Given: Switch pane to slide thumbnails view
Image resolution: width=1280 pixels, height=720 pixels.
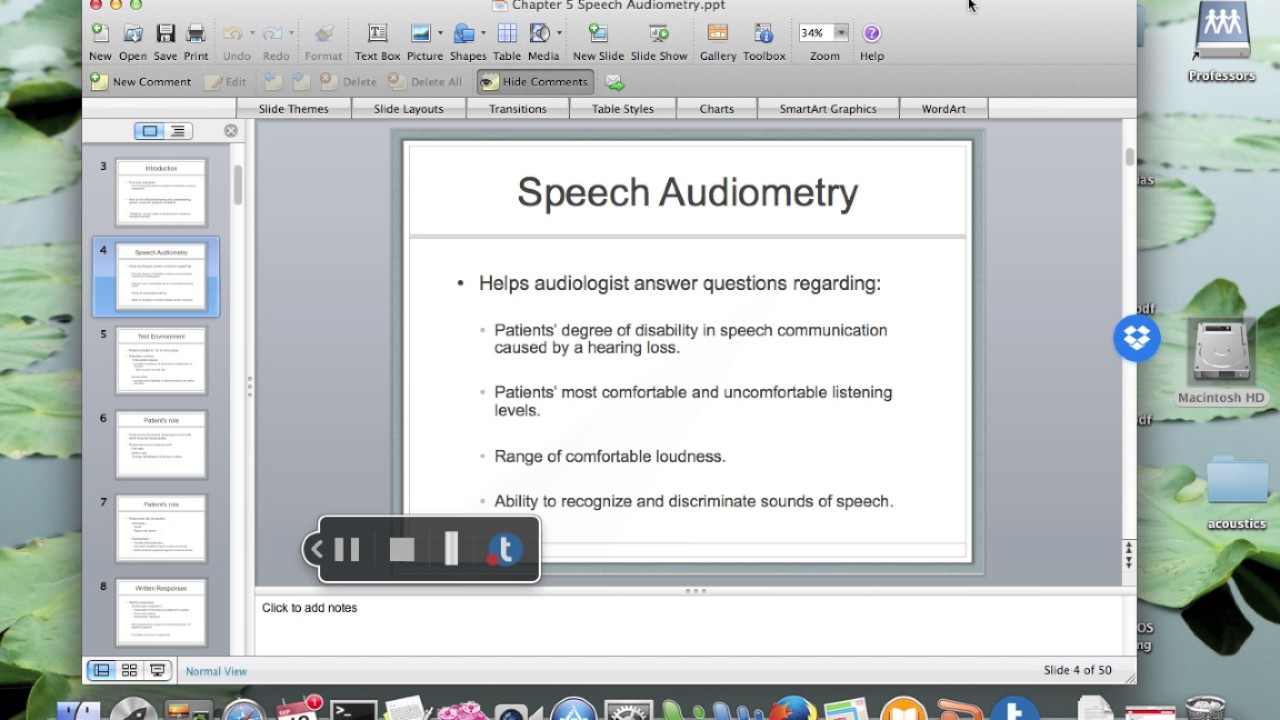Looking at the screenshot, I should click(149, 131).
